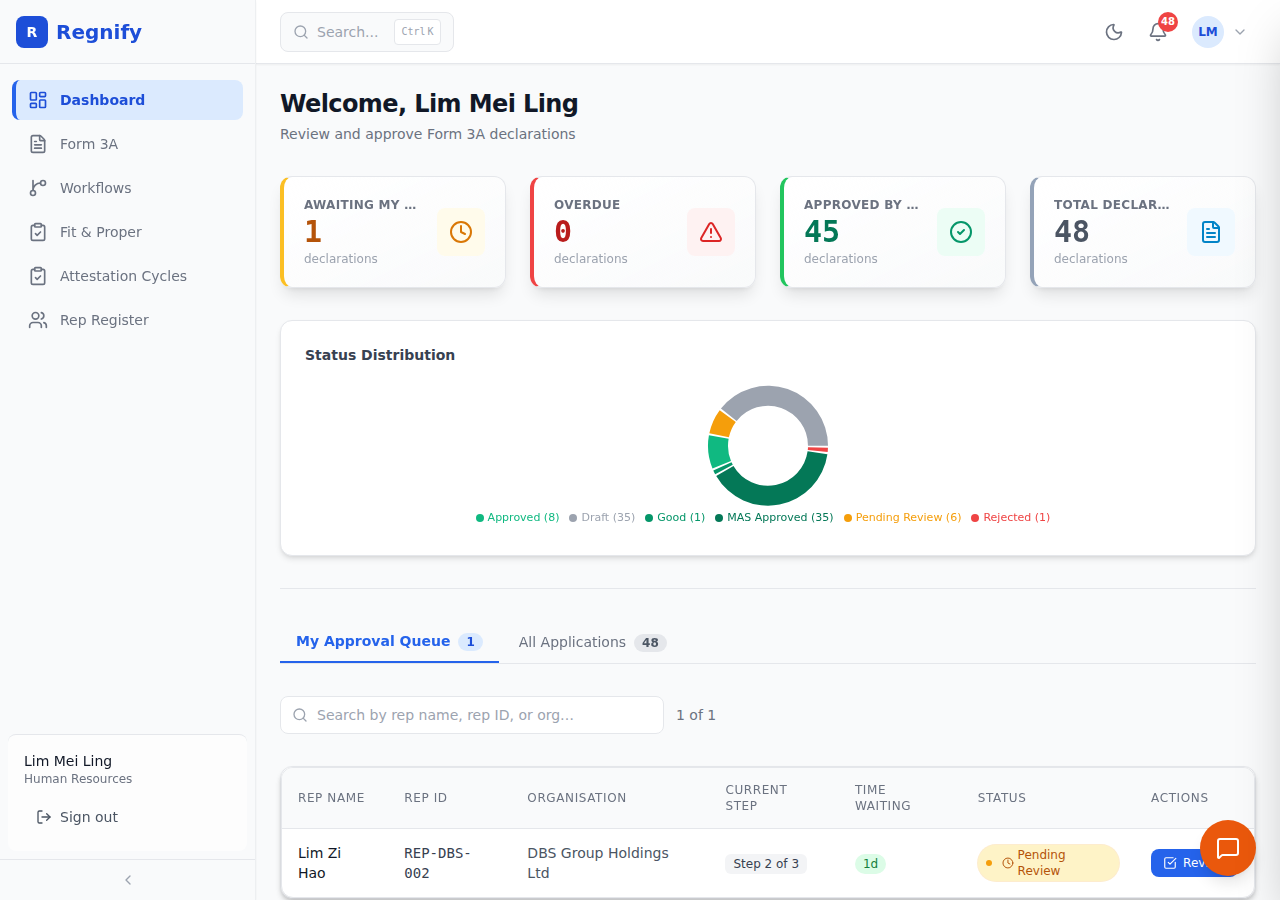Collapse the sidebar with the chevron
The height and width of the screenshot is (900, 1280).
128,880
